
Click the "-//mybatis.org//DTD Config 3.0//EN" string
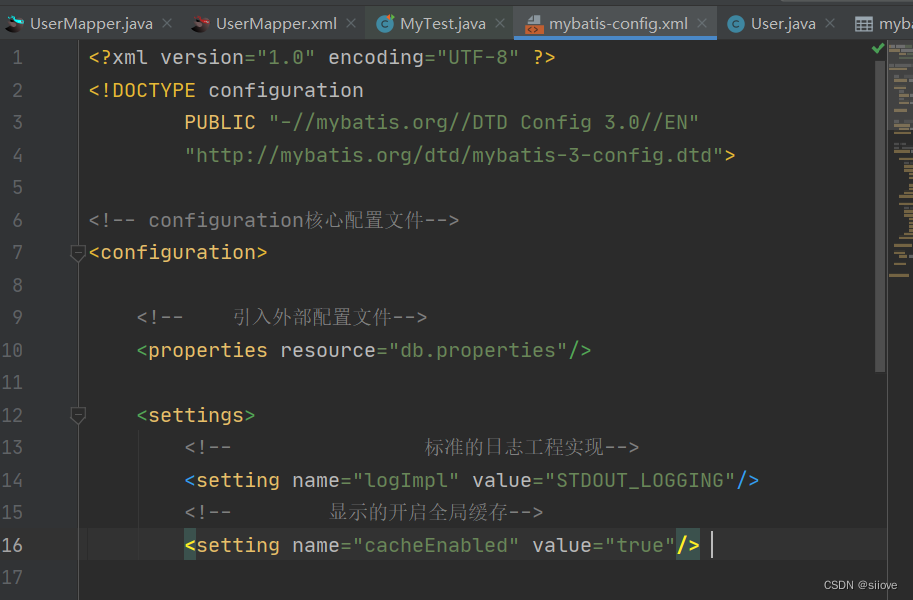pos(483,122)
